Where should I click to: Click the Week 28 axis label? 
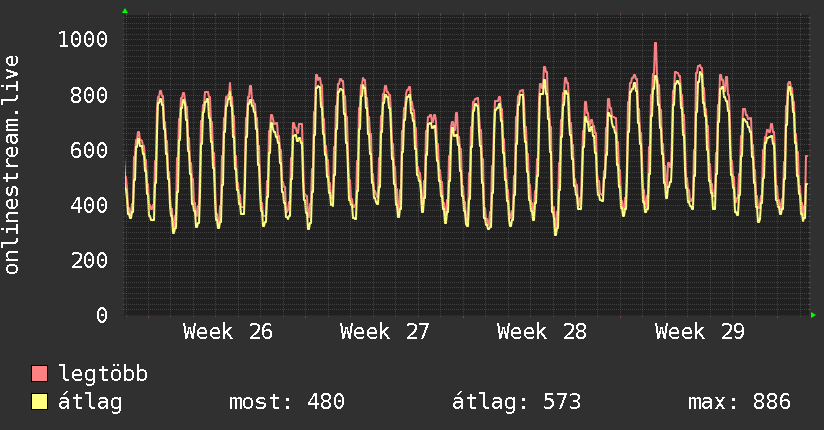(542, 332)
